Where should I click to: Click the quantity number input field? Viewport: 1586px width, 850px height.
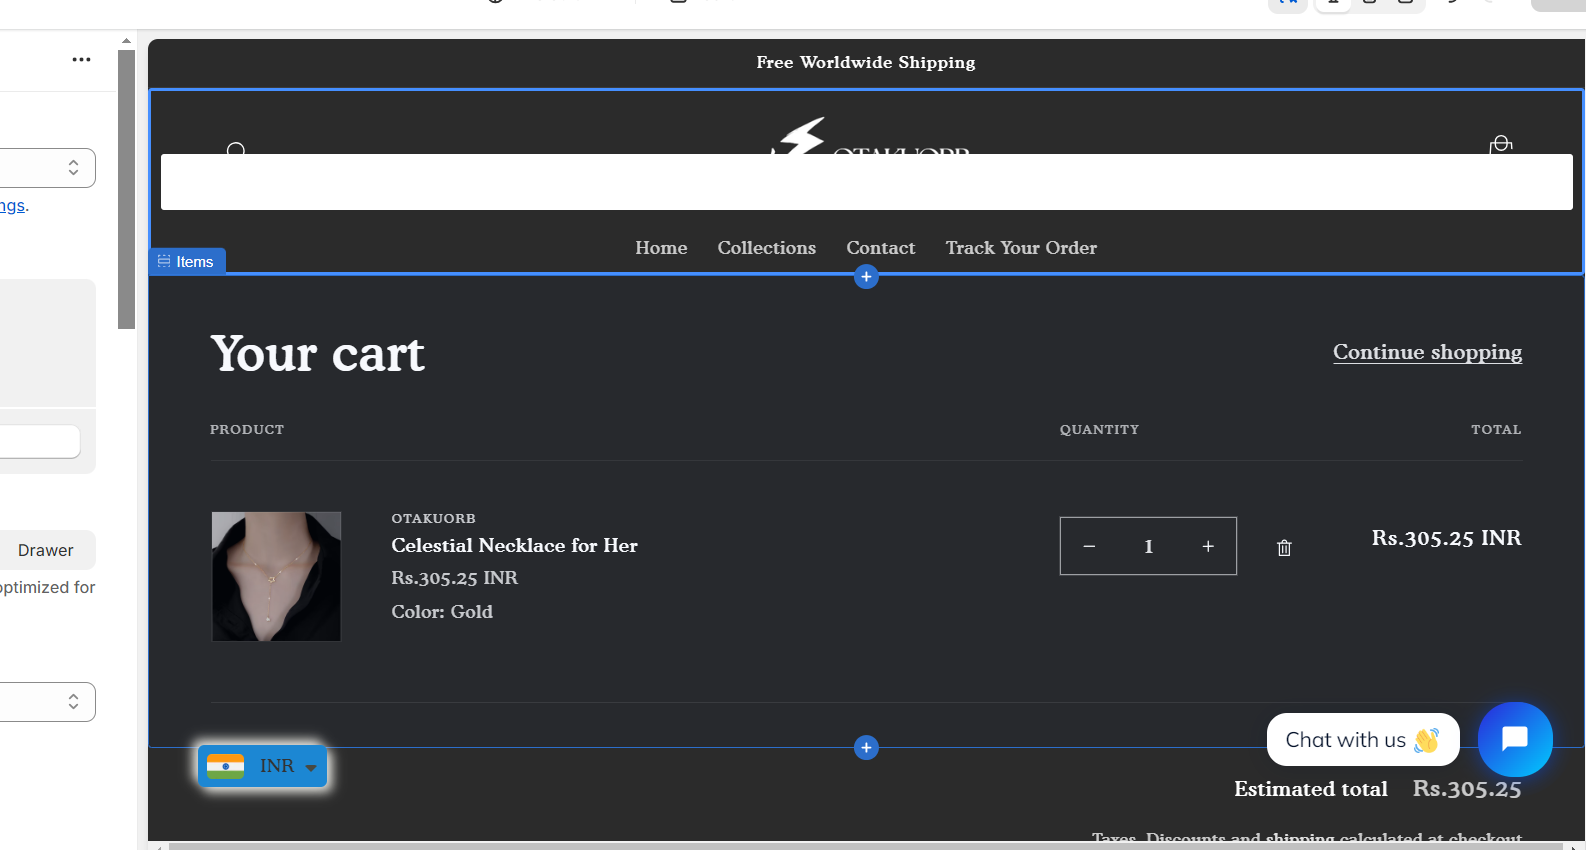click(x=1148, y=546)
